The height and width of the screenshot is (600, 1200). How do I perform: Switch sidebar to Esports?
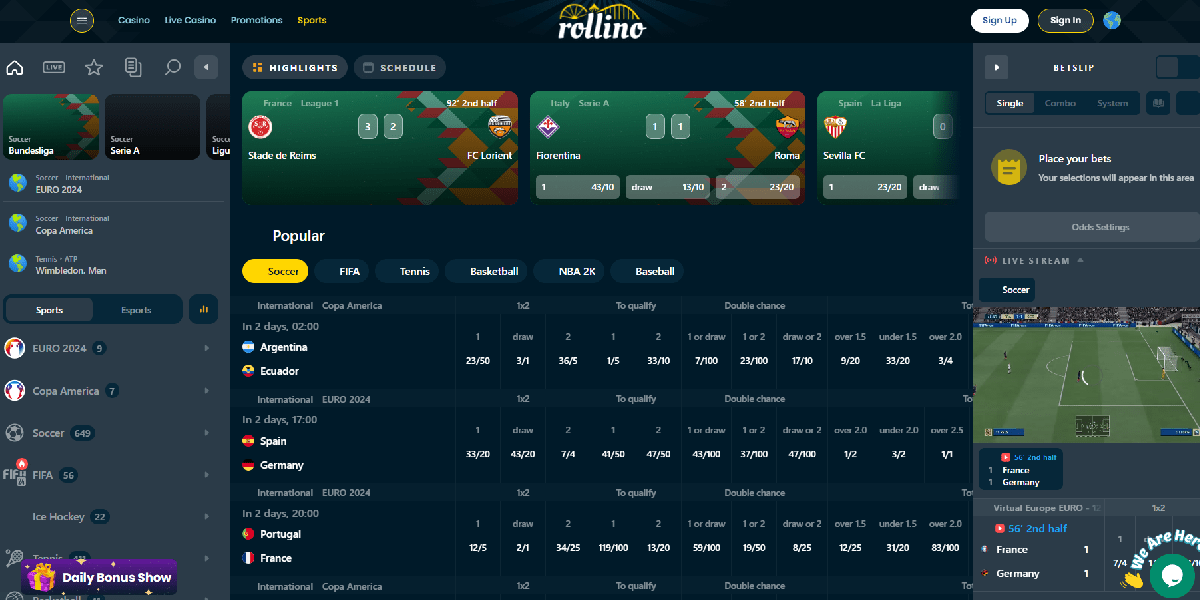[x=136, y=310]
